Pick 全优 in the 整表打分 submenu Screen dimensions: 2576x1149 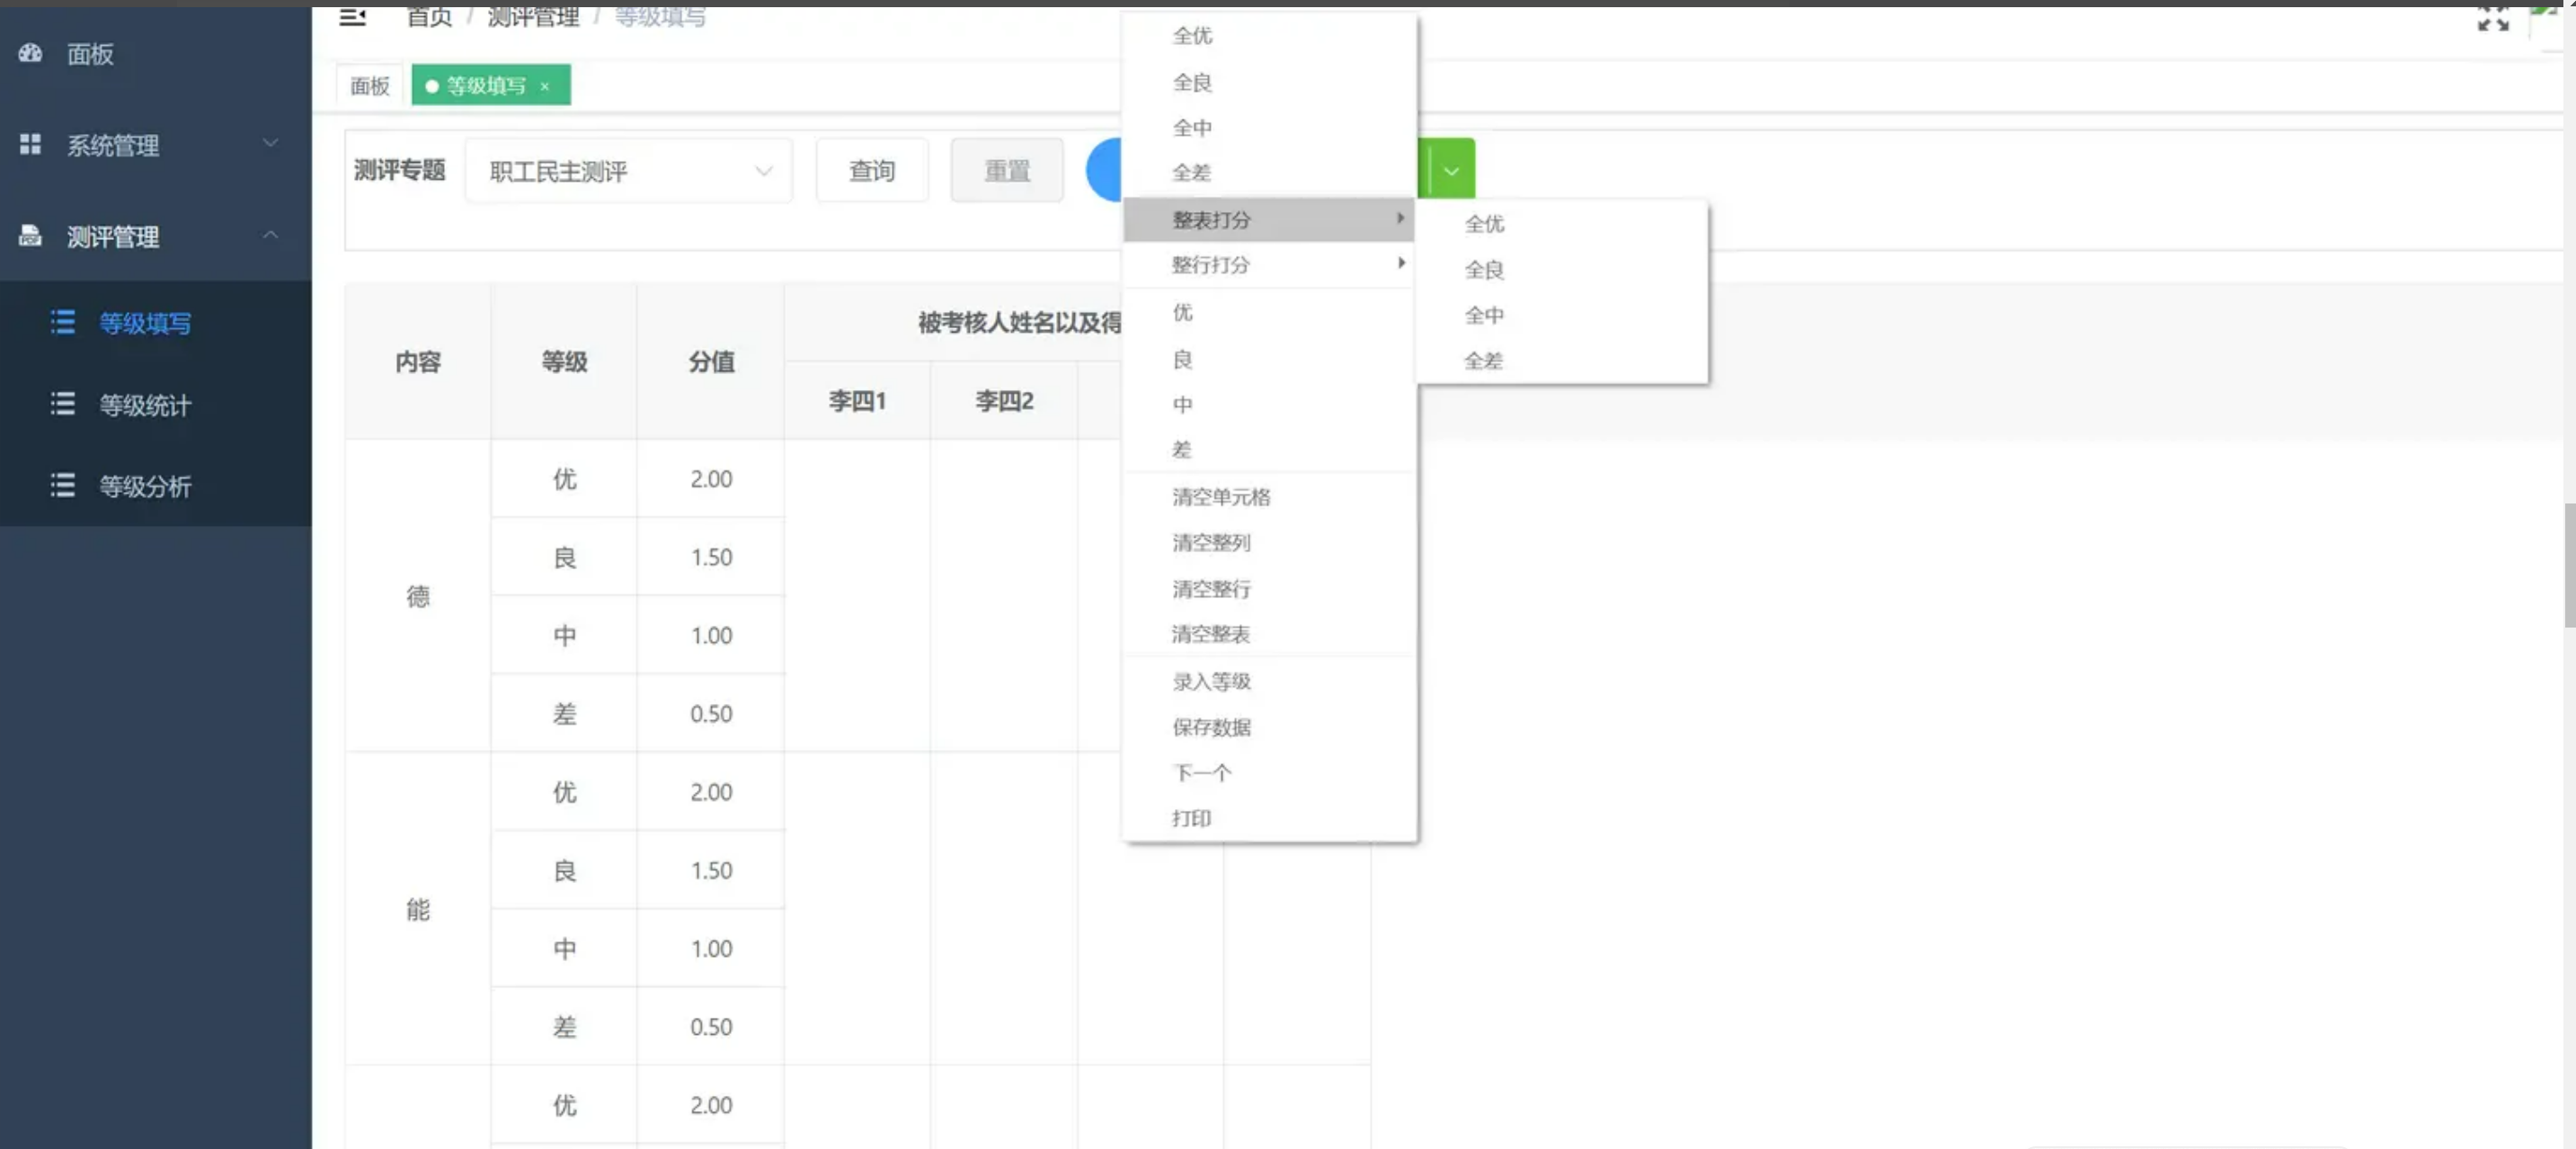[x=1483, y=224]
